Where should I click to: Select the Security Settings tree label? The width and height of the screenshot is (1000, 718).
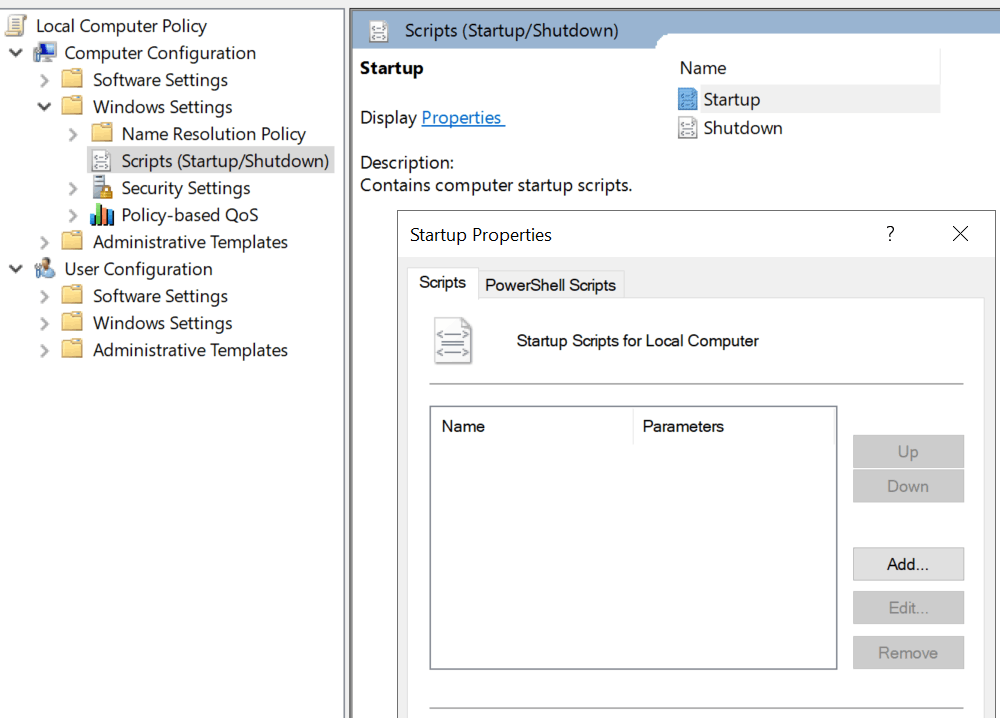(186, 188)
